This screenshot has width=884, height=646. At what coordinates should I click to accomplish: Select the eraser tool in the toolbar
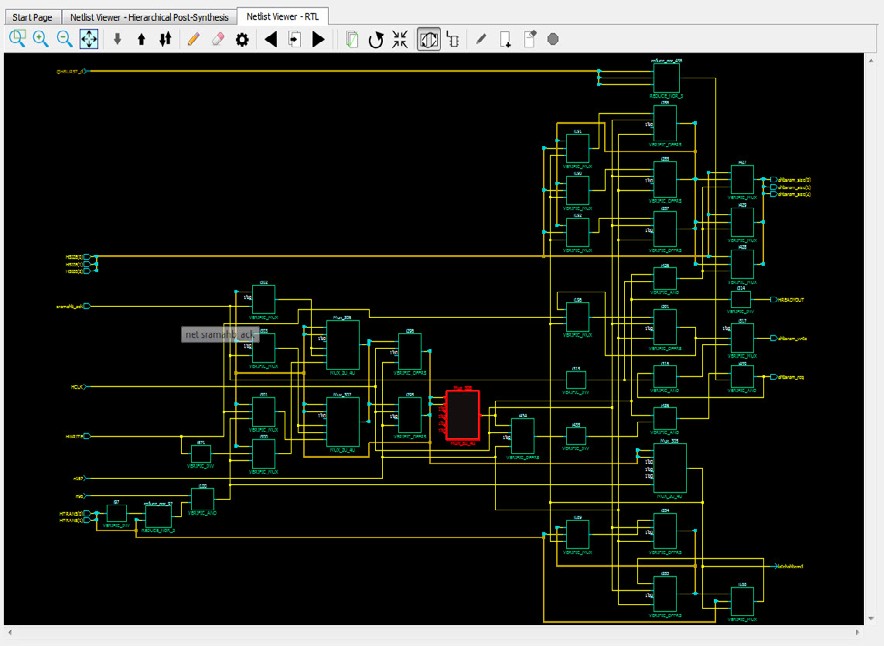click(x=217, y=39)
